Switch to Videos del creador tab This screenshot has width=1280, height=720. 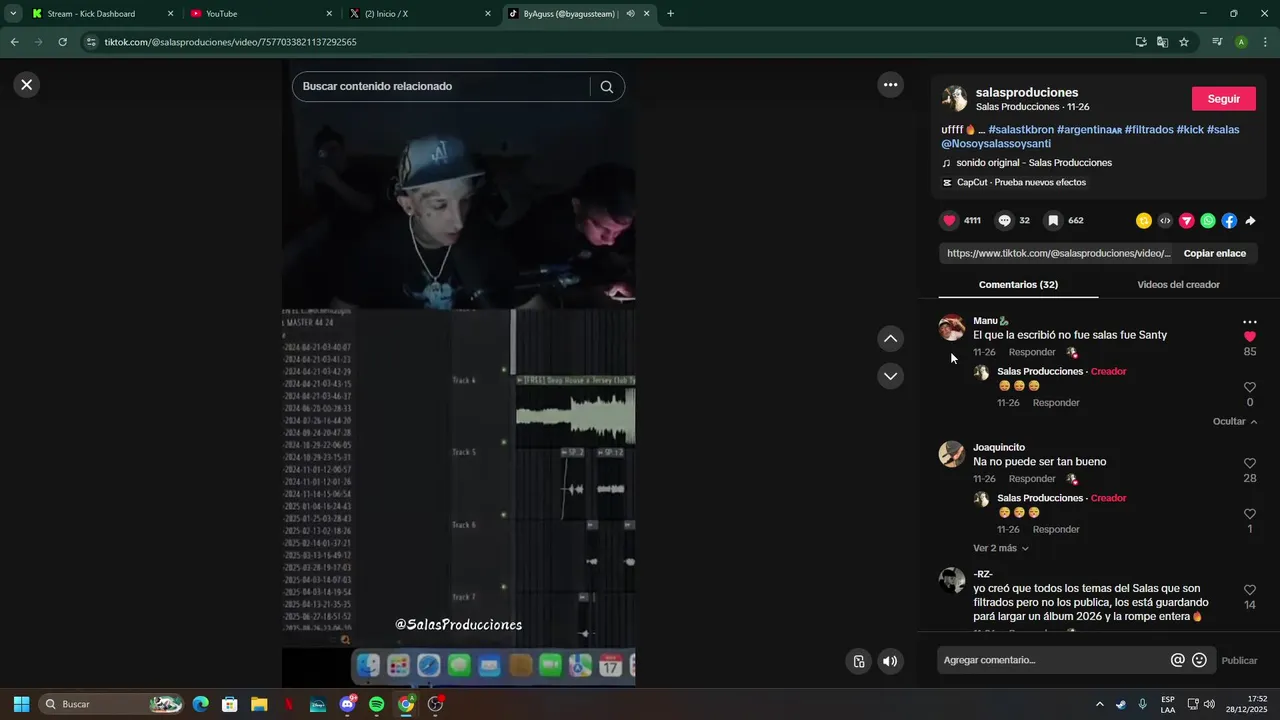point(1178,285)
